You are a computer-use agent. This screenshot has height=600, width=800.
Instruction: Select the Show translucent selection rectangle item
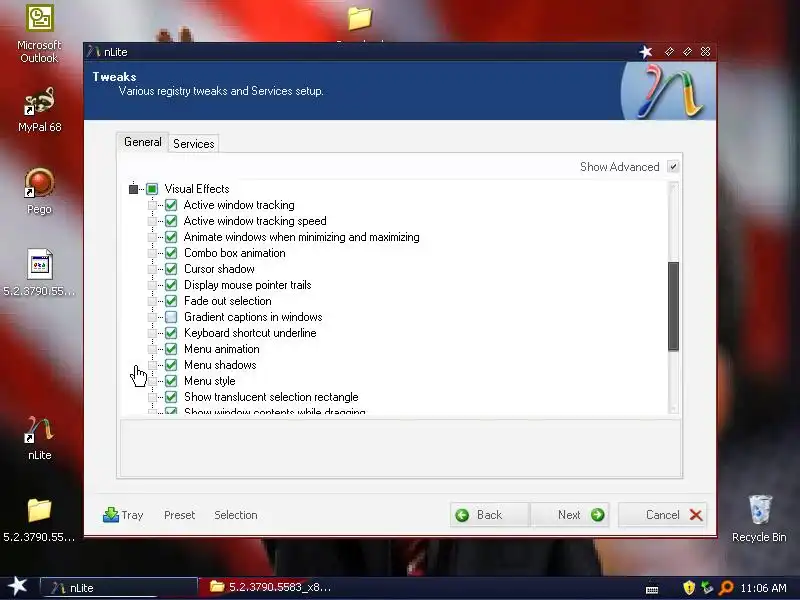tap(271, 397)
